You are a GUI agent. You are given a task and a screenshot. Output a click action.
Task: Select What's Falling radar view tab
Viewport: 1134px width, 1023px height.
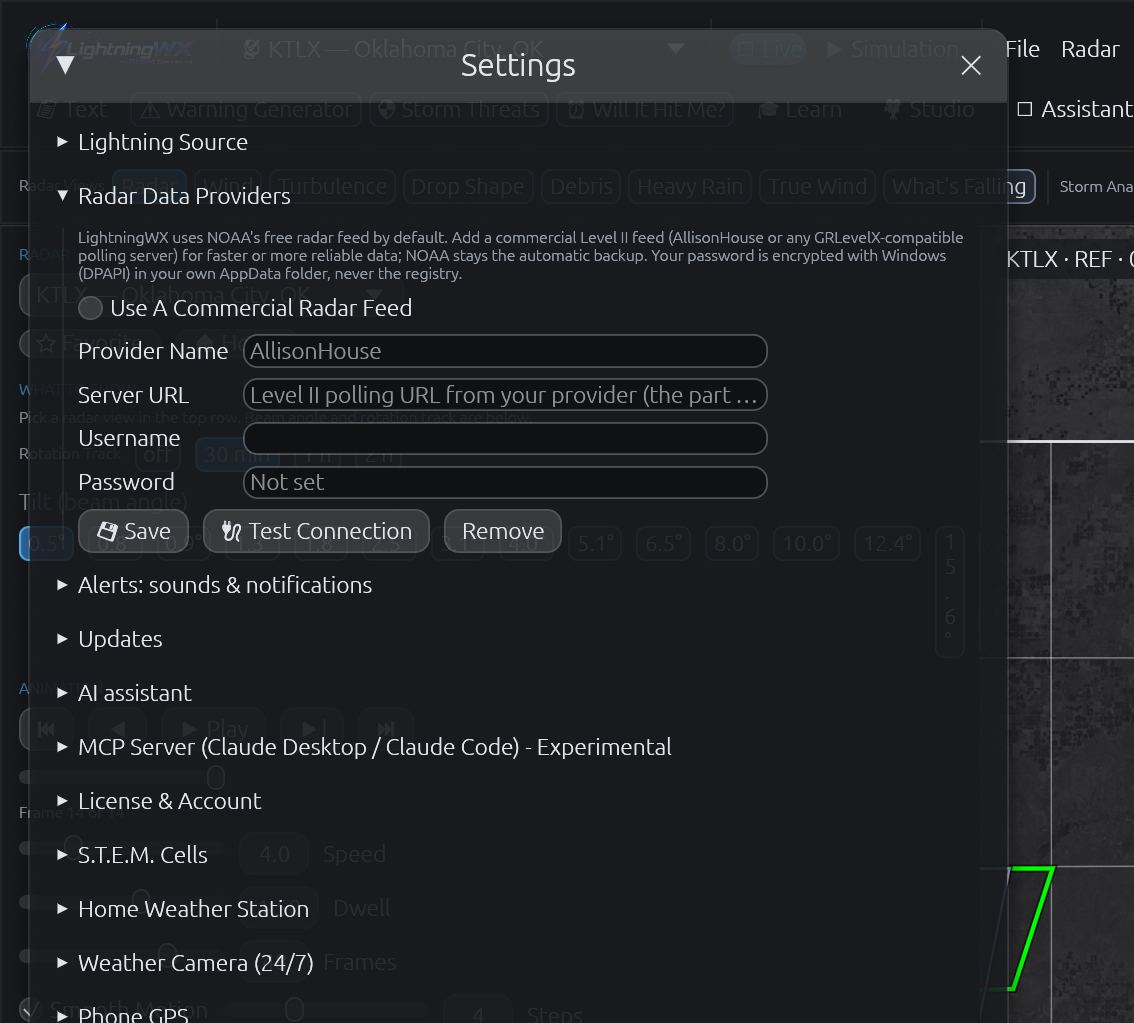(959, 187)
